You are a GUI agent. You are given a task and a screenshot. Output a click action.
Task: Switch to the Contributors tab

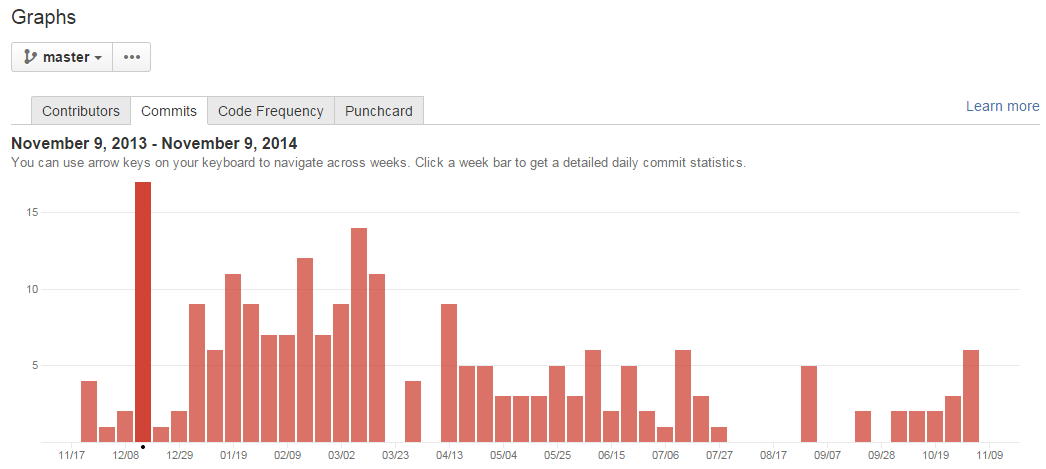click(81, 111)
